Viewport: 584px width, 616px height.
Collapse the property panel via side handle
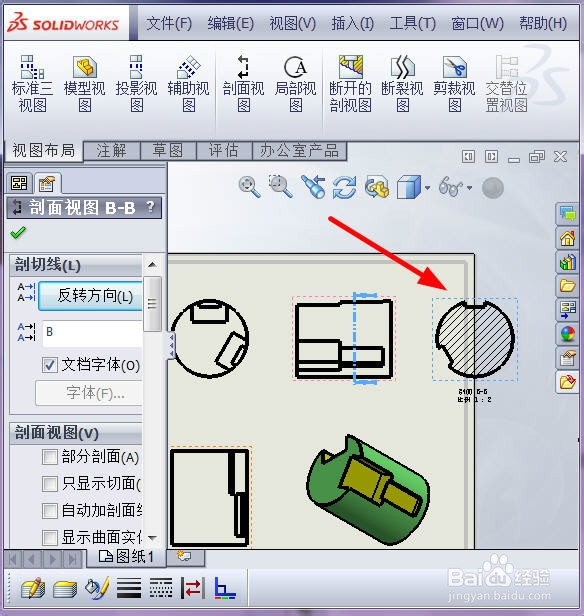point(172,345)
